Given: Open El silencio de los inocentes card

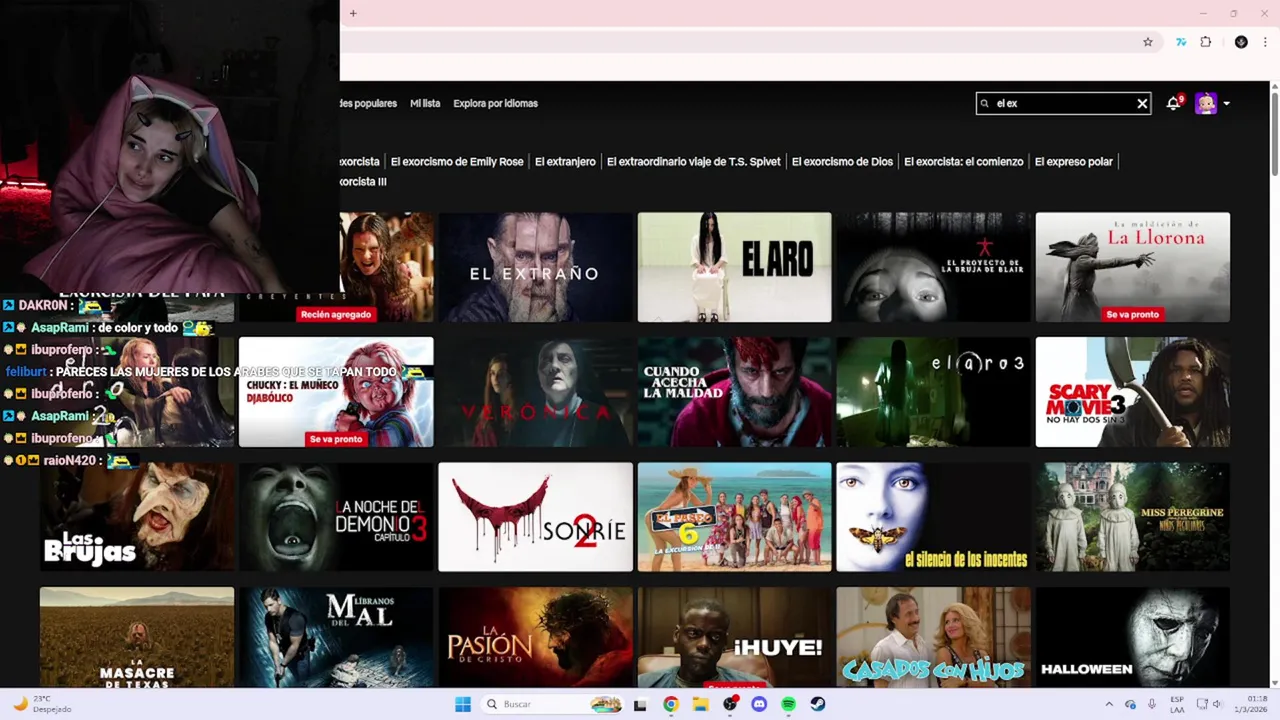Looking at the screenshot, I should 933,517.
